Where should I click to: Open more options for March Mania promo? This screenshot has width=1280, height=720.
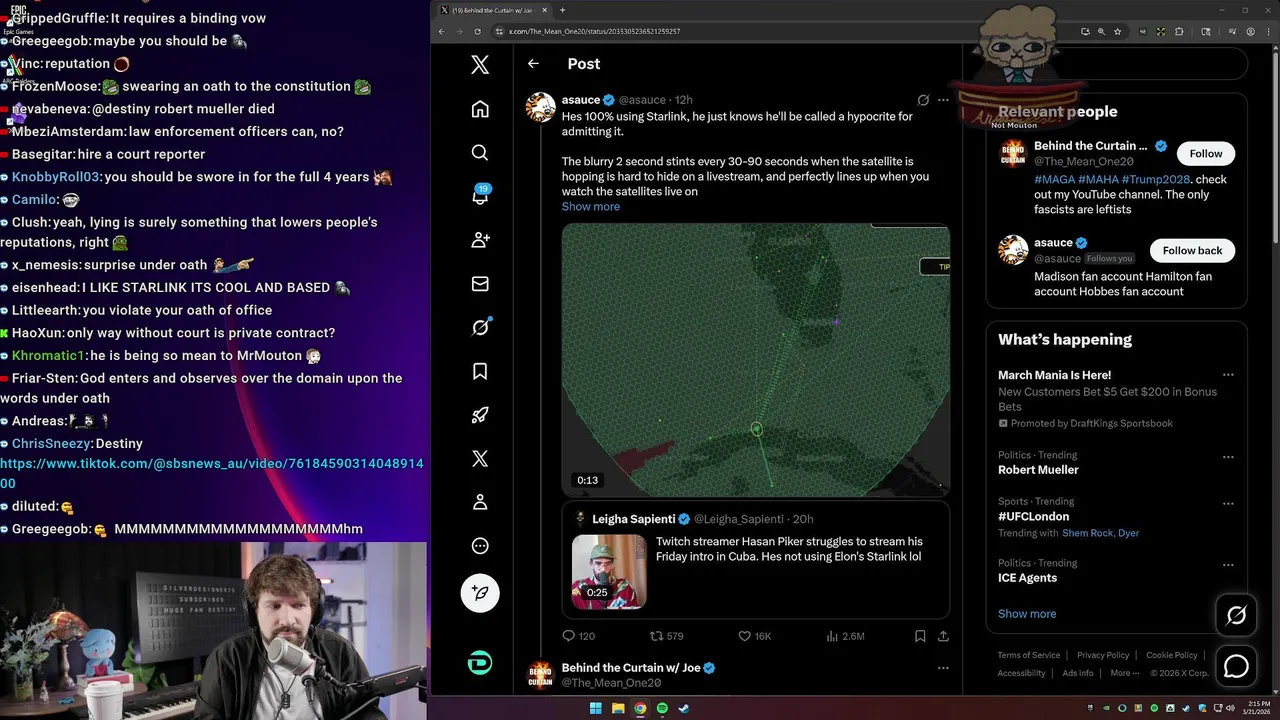(x=1228, y=375)
